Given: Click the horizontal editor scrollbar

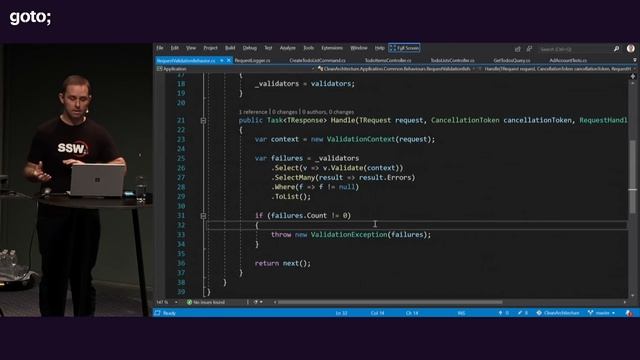Looking at the screenshot, I should click(x=390, y=302).
